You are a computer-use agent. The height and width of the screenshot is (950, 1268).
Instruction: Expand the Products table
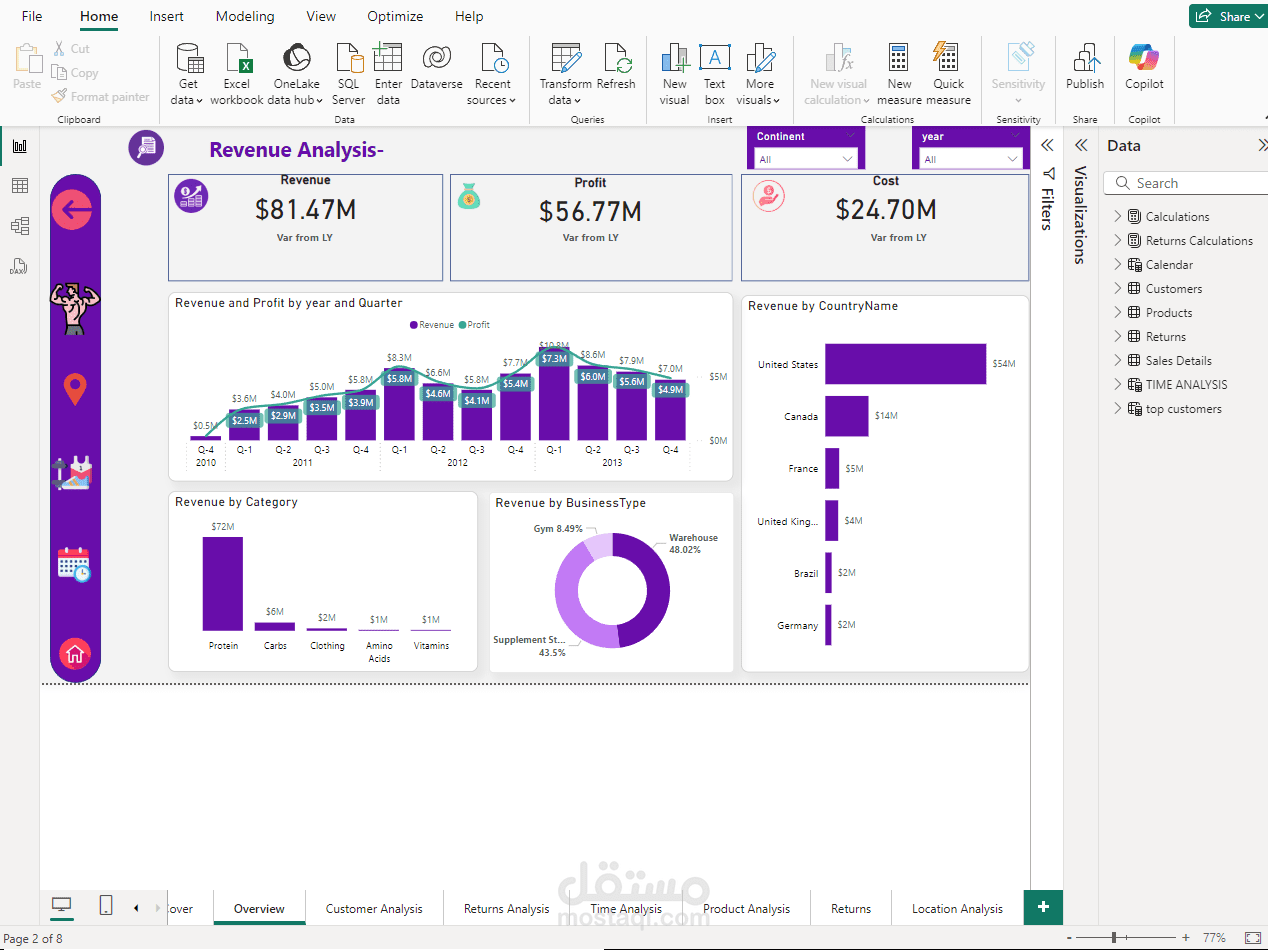[1118, 312]
